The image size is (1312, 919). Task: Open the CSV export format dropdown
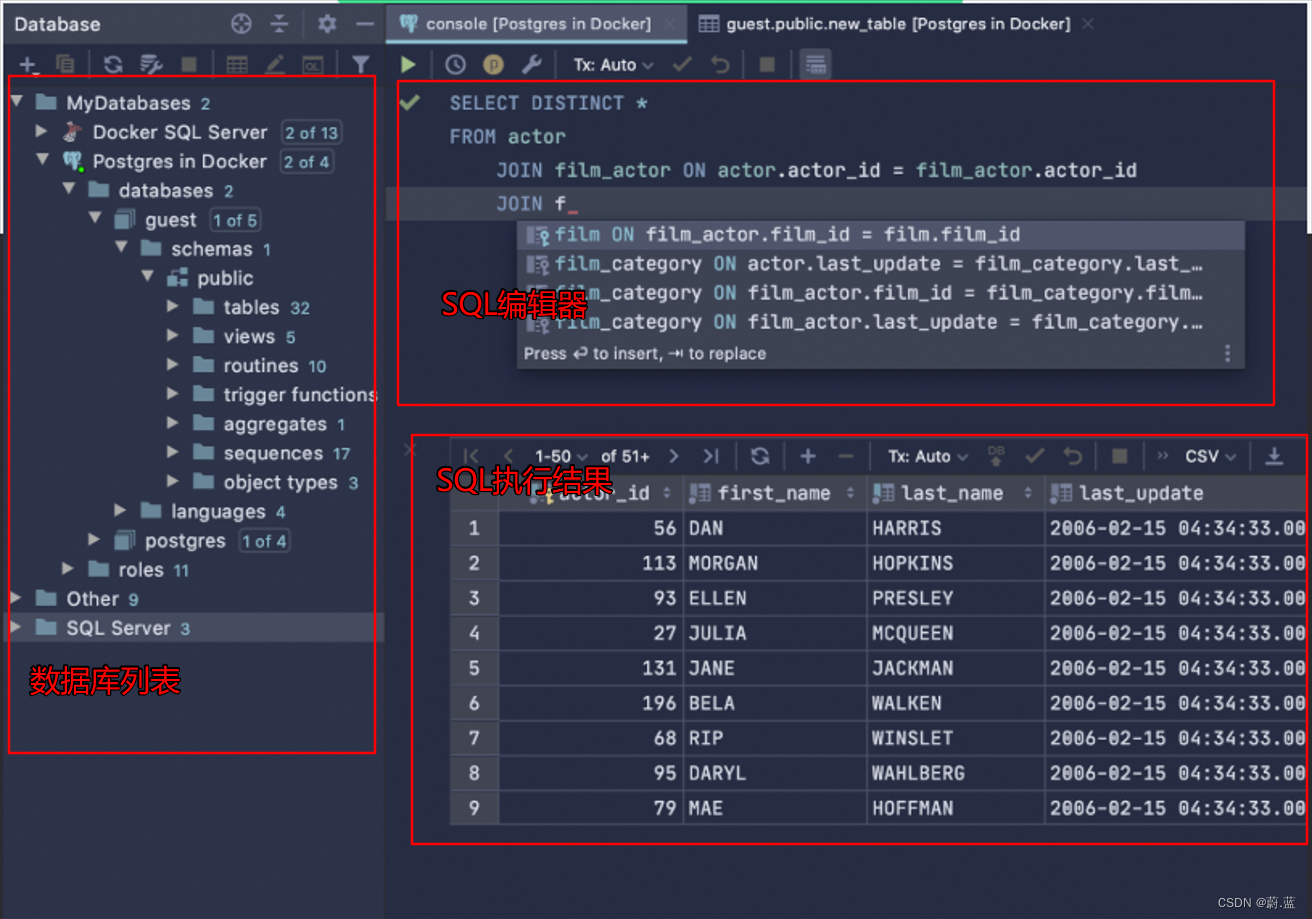pyautogui.click(x=1210, y=456)
